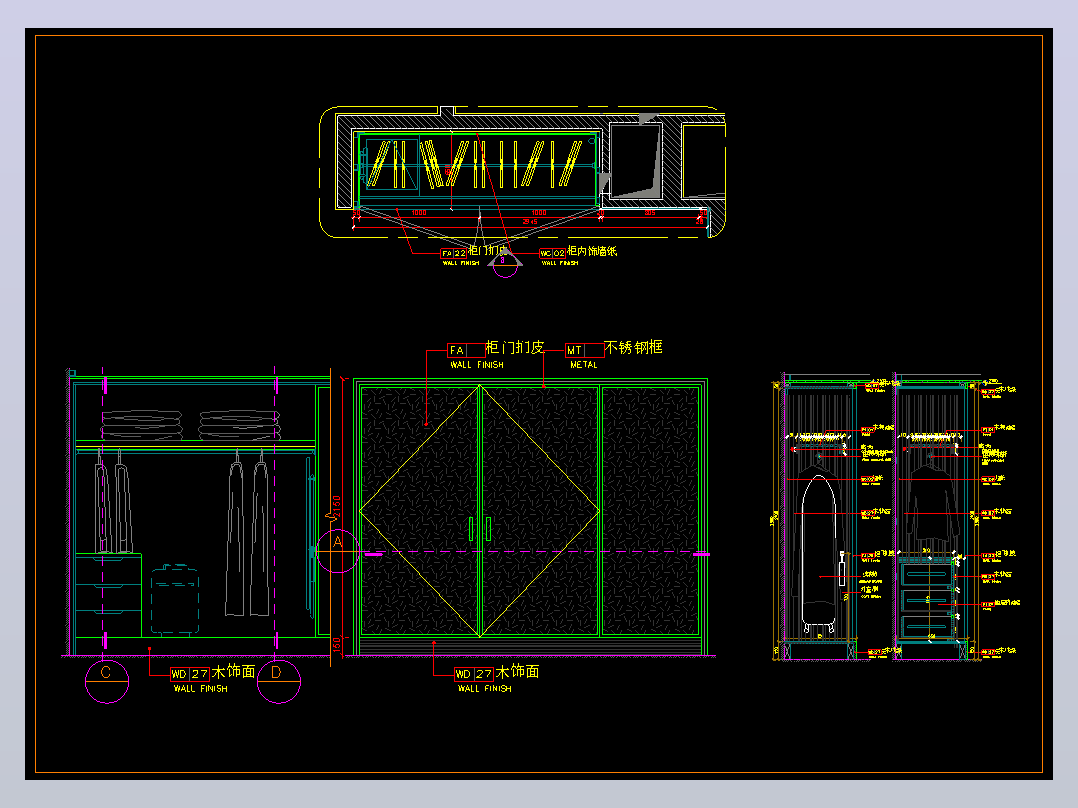The image size is (1078, 808).
Task: Select section marker circle A
Action: click(338, 551)
